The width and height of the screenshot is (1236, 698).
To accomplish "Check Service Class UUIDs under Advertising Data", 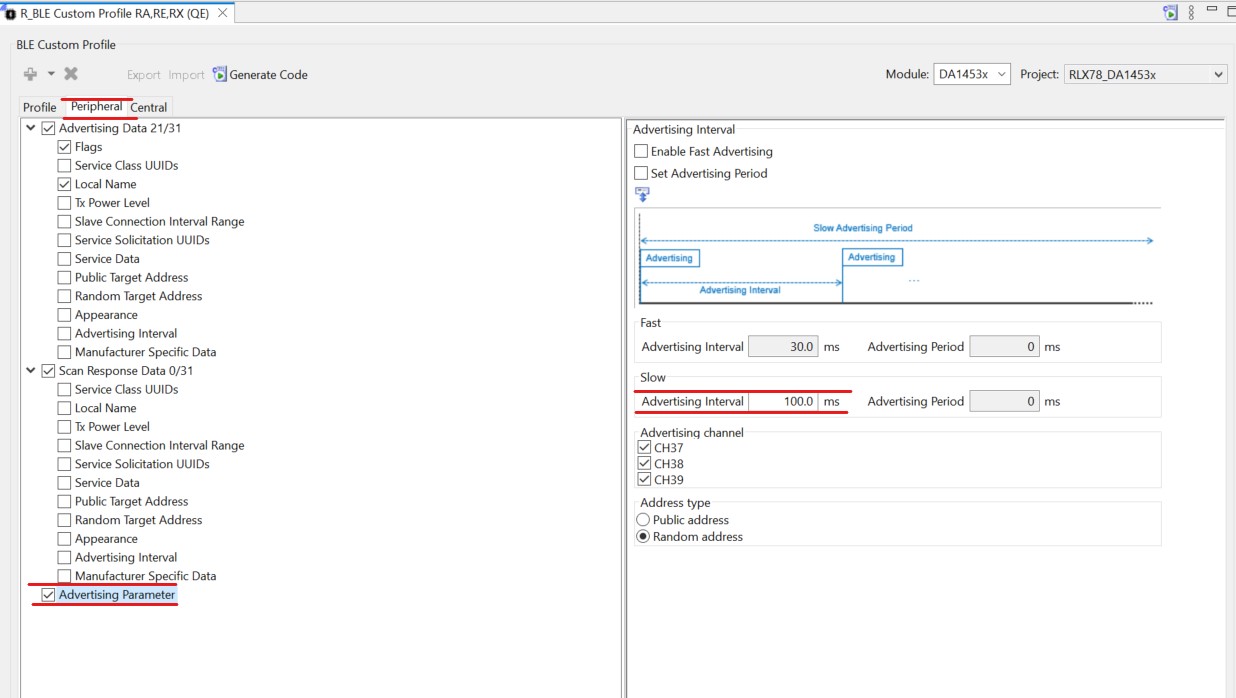I will point(64,165).
